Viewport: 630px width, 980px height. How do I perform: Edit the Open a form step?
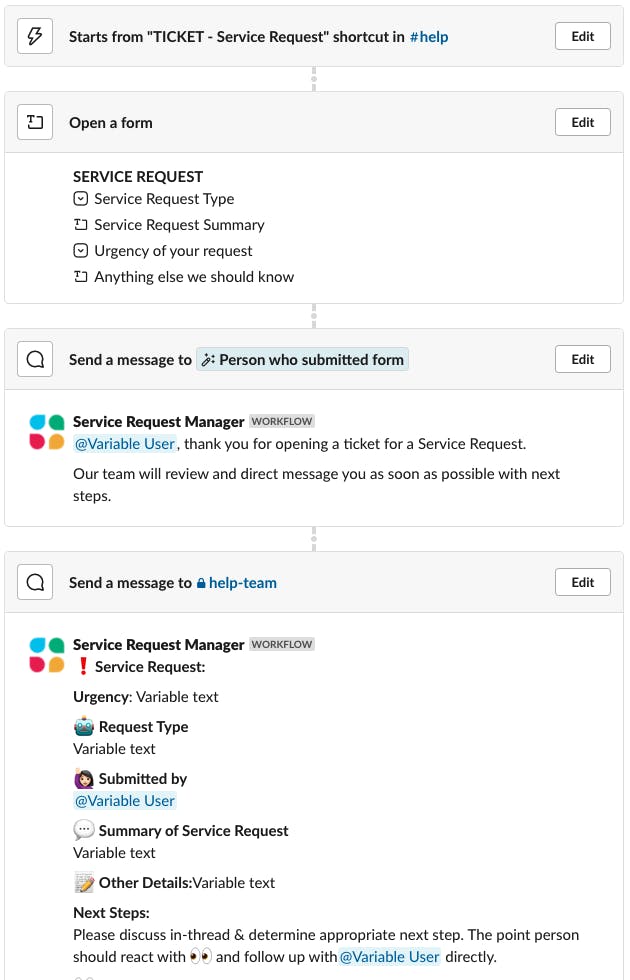pos(582,123)
